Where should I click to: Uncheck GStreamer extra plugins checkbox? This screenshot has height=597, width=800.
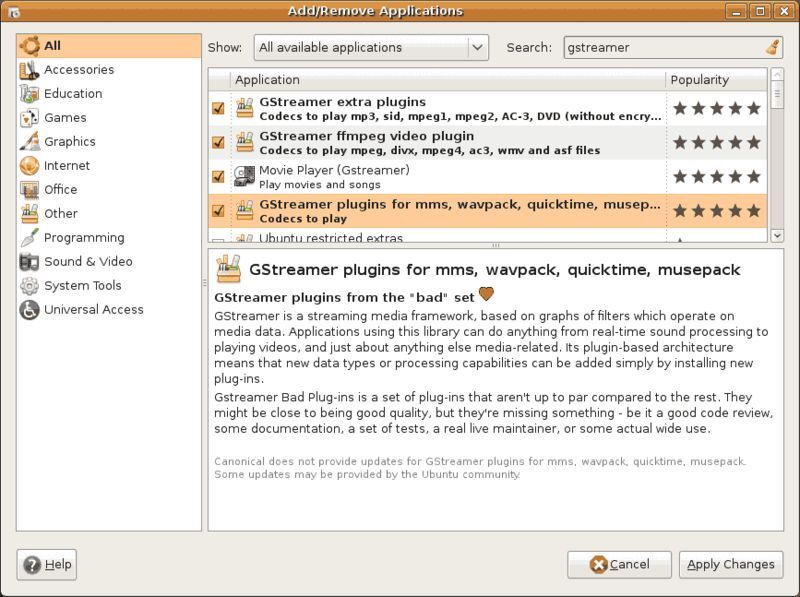[x=218, y=109]
